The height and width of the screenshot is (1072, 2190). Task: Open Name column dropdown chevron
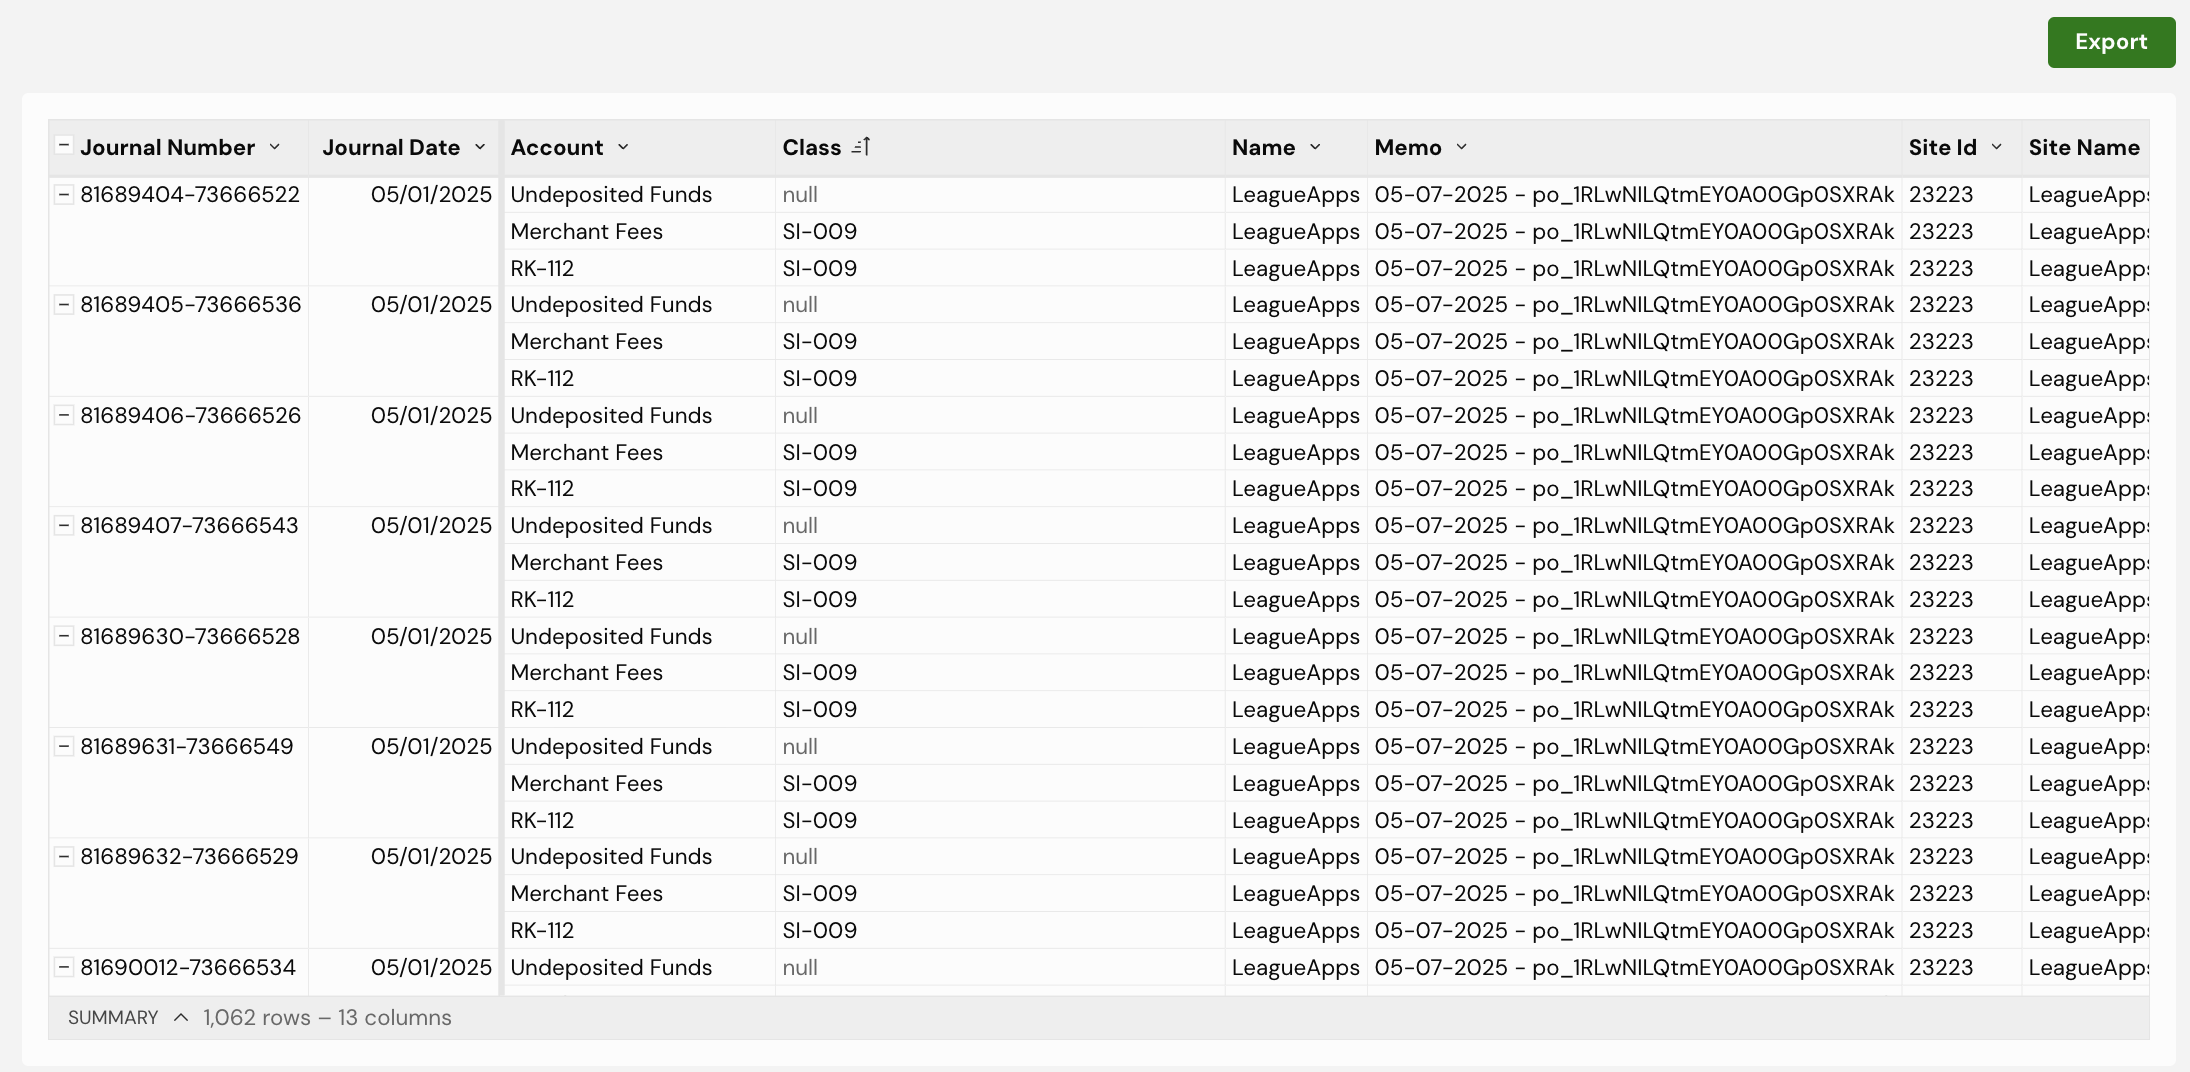pos(1315,147)
